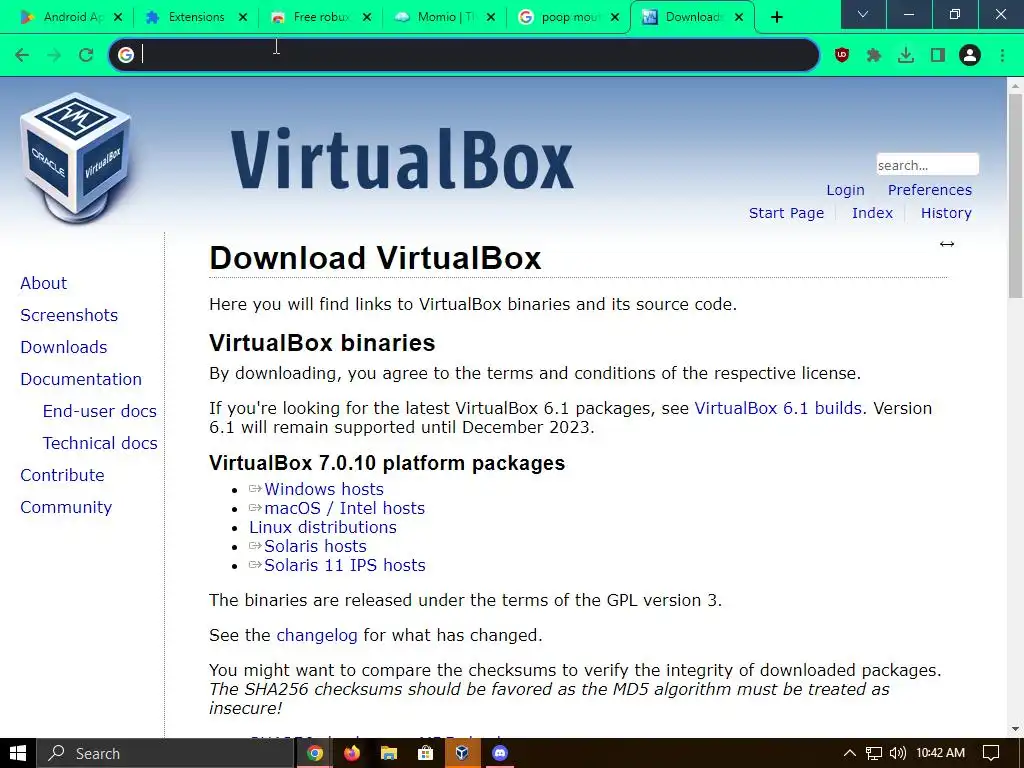Open End-user docs in the sidebar
This screenshot has height=768, width=1024.
[x=100, y=411]
